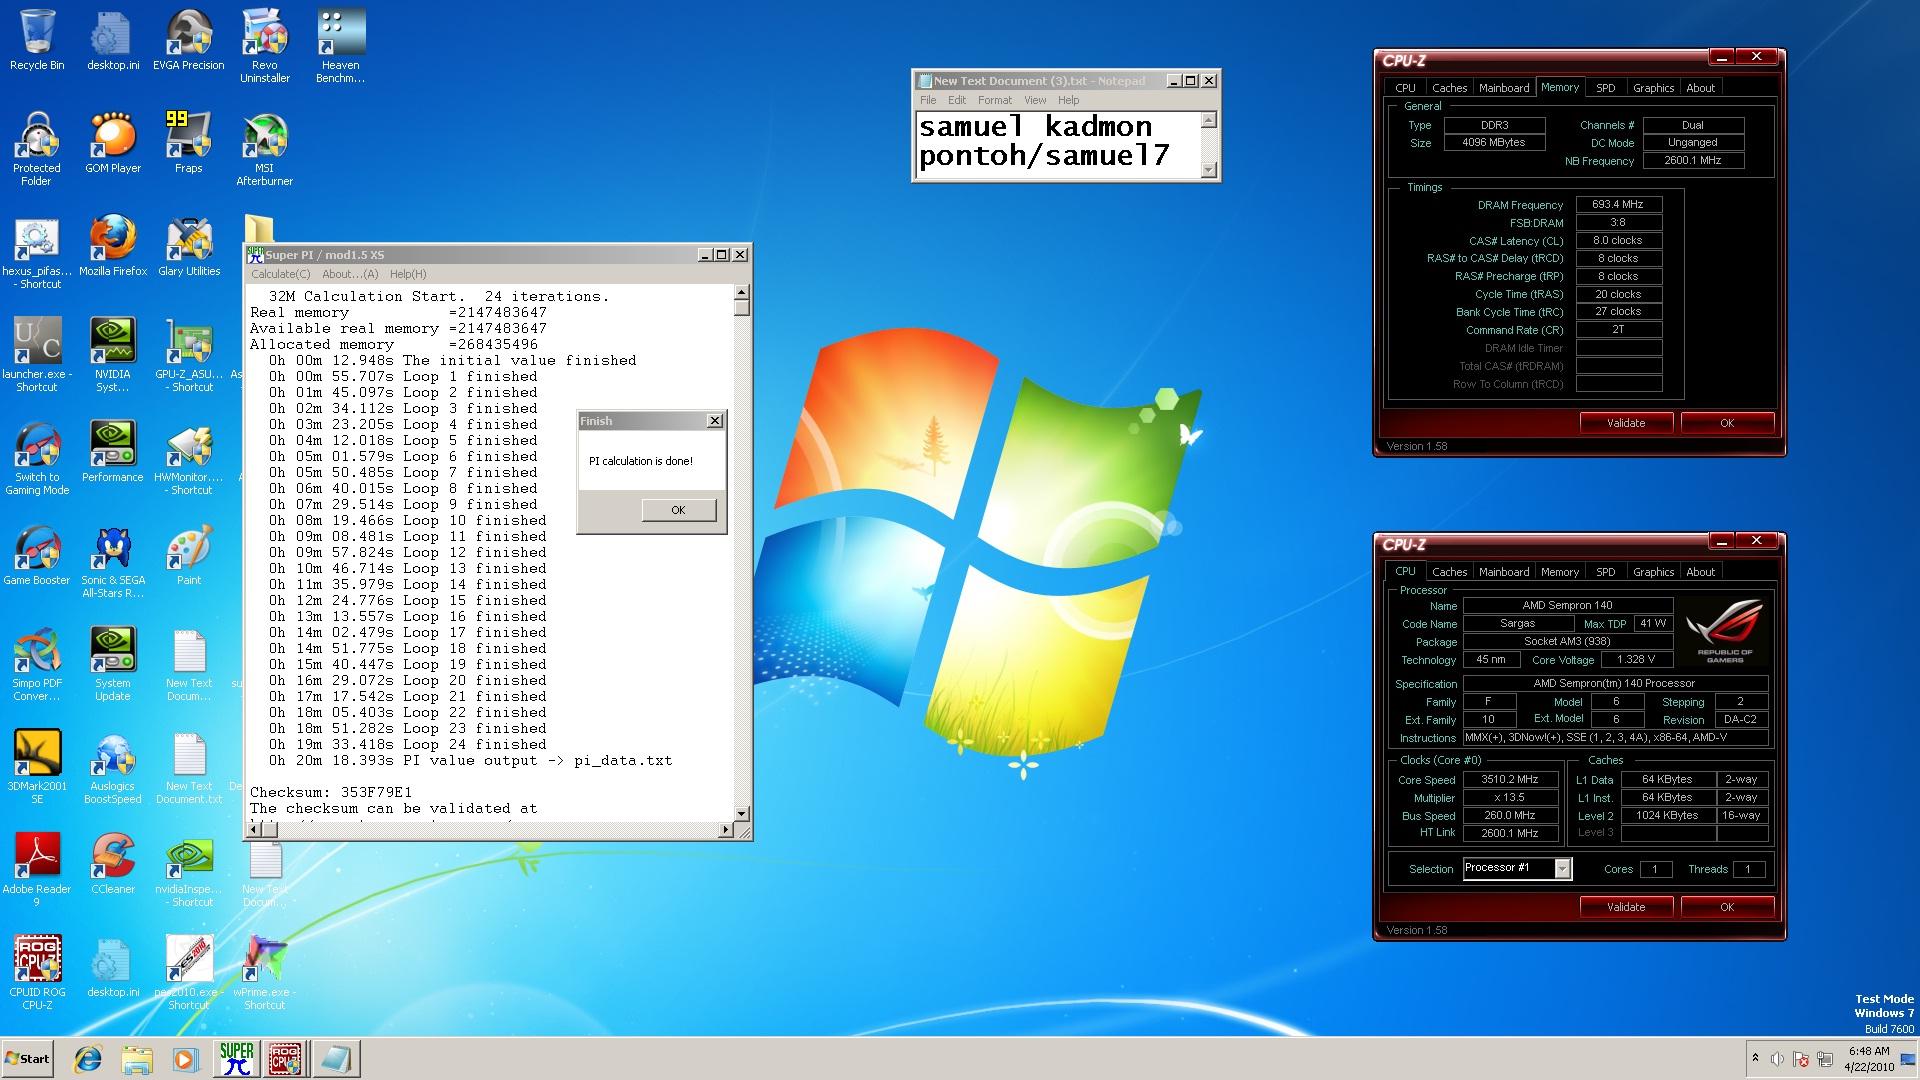Open hexus_pifast shortcut icon
1920x1080 pixels.
[x=37, y=252]
